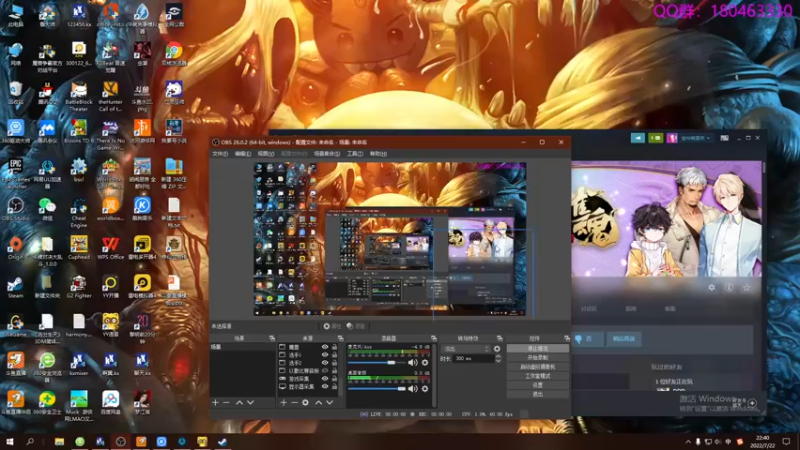The image size is (800, 450).
Task: Click the Steam icon in the taskbar
Action: coord(222,441)
